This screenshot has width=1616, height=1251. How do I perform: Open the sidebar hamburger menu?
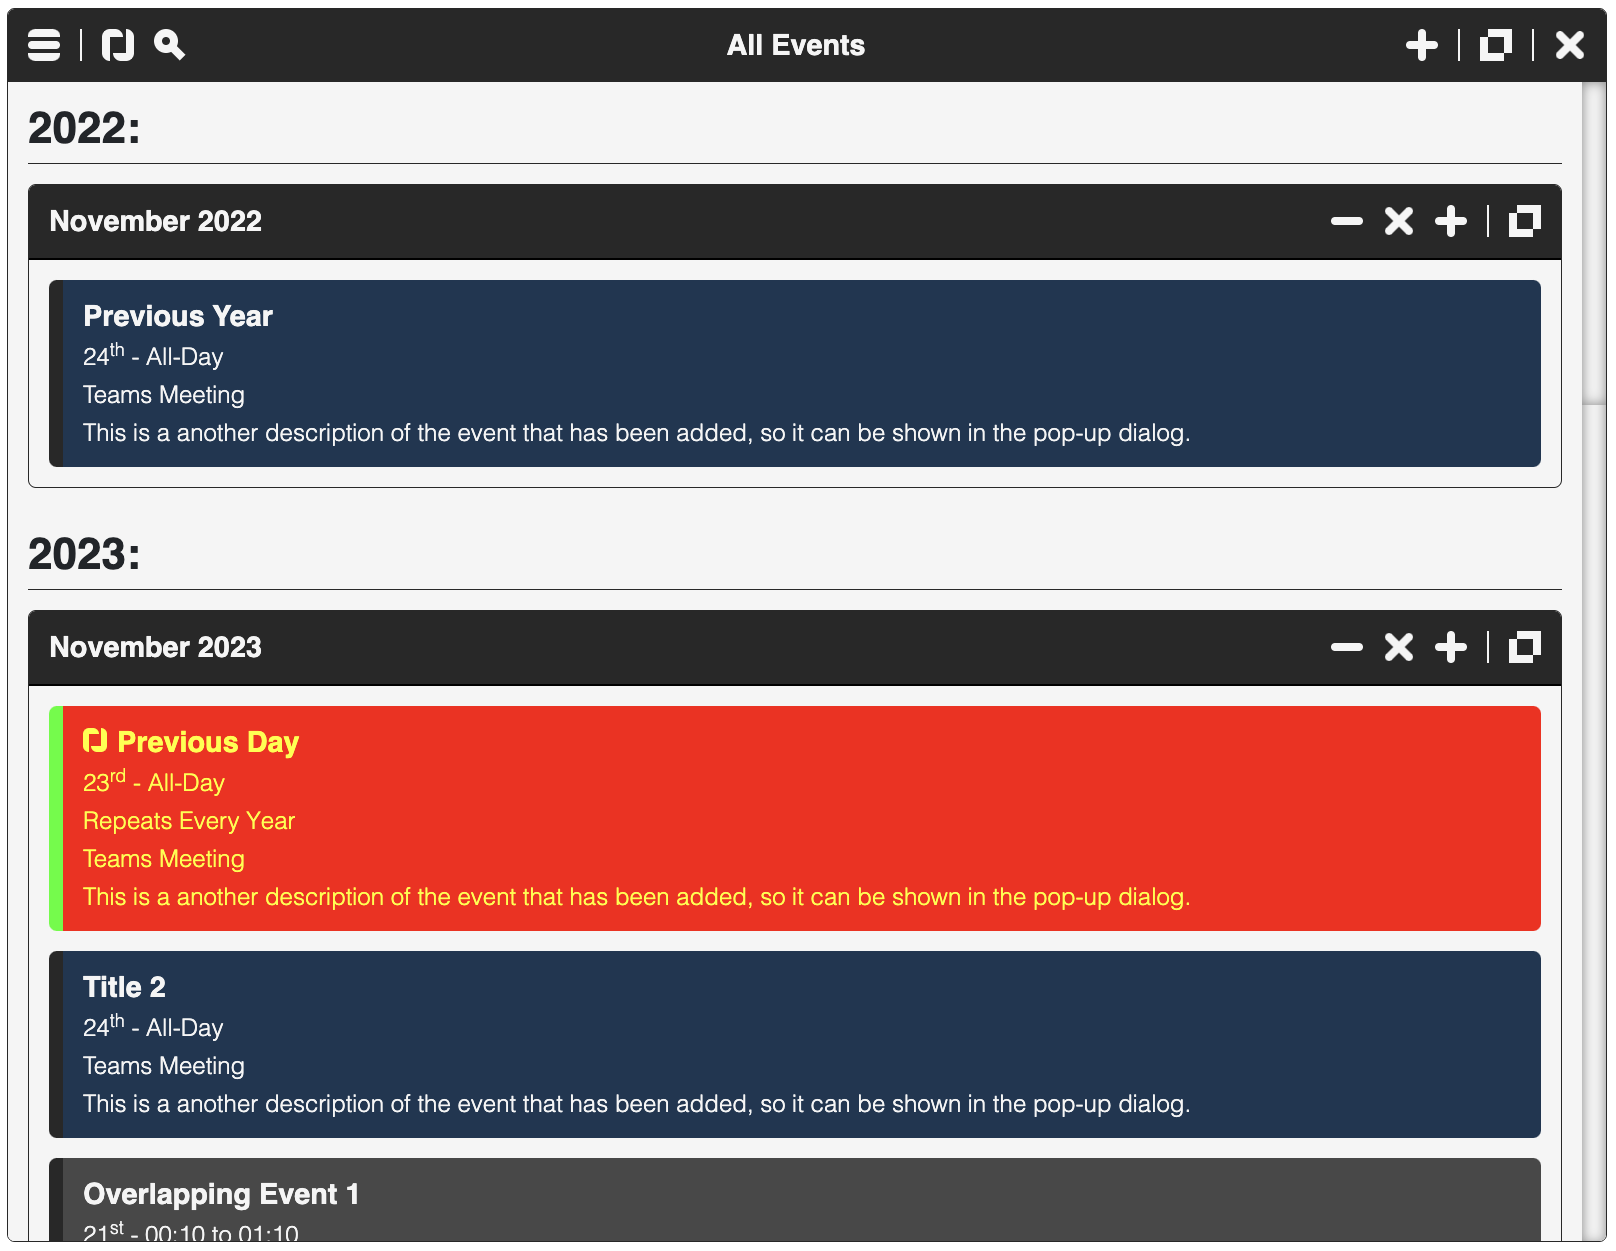(x=43, y=44)
